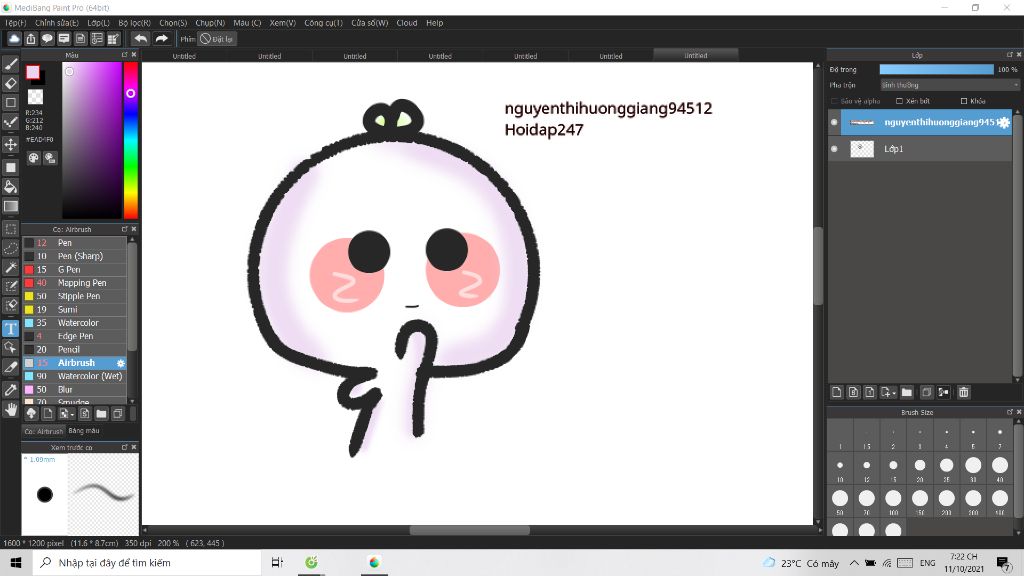Screen dimensions: 1024x576
Task: Open the color palette icon in Màu panel
Action: click(x=34, y=158)
